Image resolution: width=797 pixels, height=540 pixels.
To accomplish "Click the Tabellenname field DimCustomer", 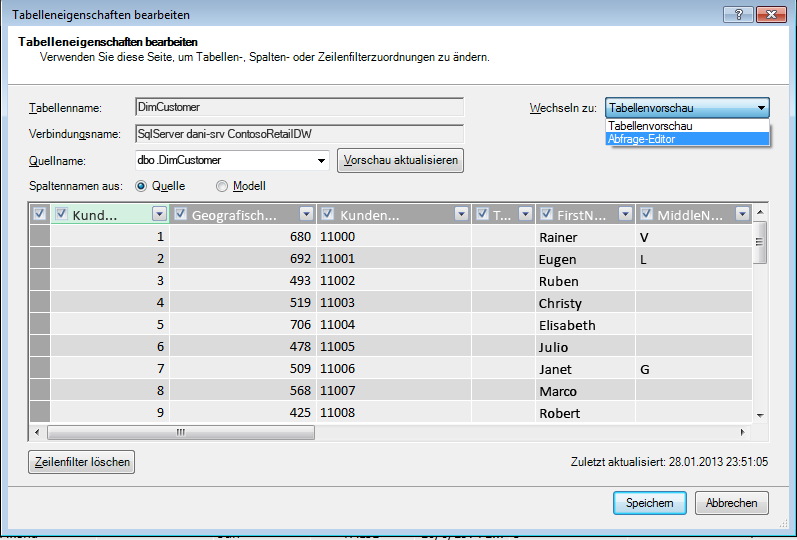I will [300, 107].
